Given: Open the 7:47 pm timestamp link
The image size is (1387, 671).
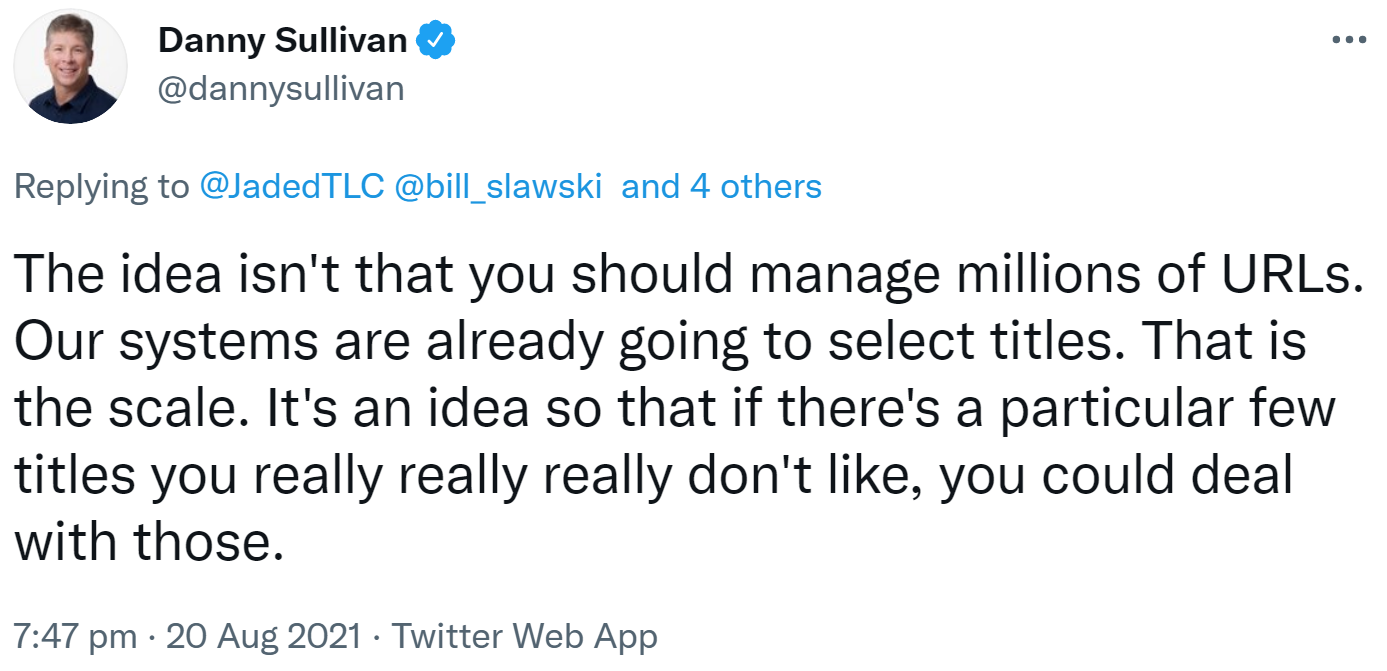Looking at the screenshot, I should click(77, 636).
